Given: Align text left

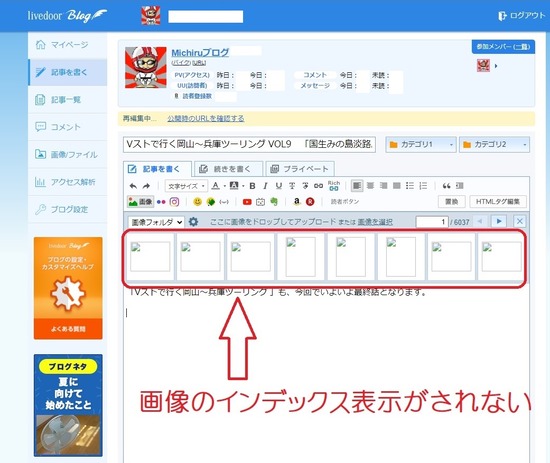Looking at the screenshot, I should click(357, 186).
